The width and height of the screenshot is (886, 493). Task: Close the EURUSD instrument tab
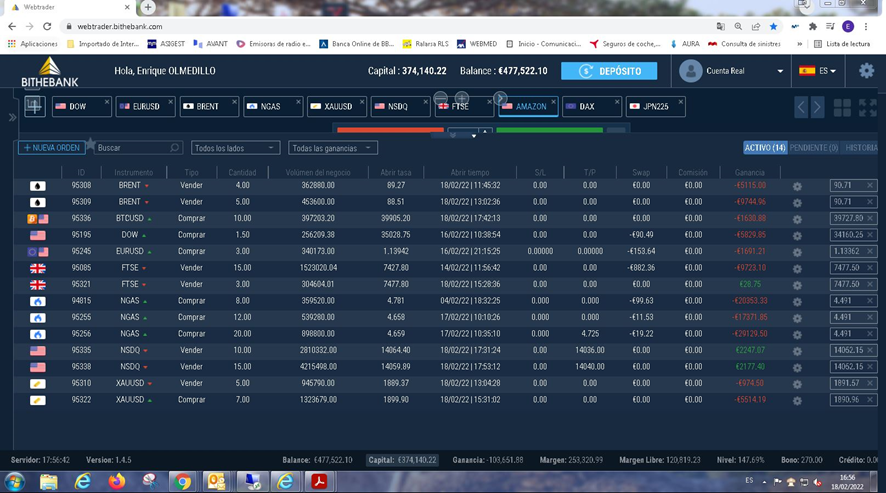[x=170, y=102]
